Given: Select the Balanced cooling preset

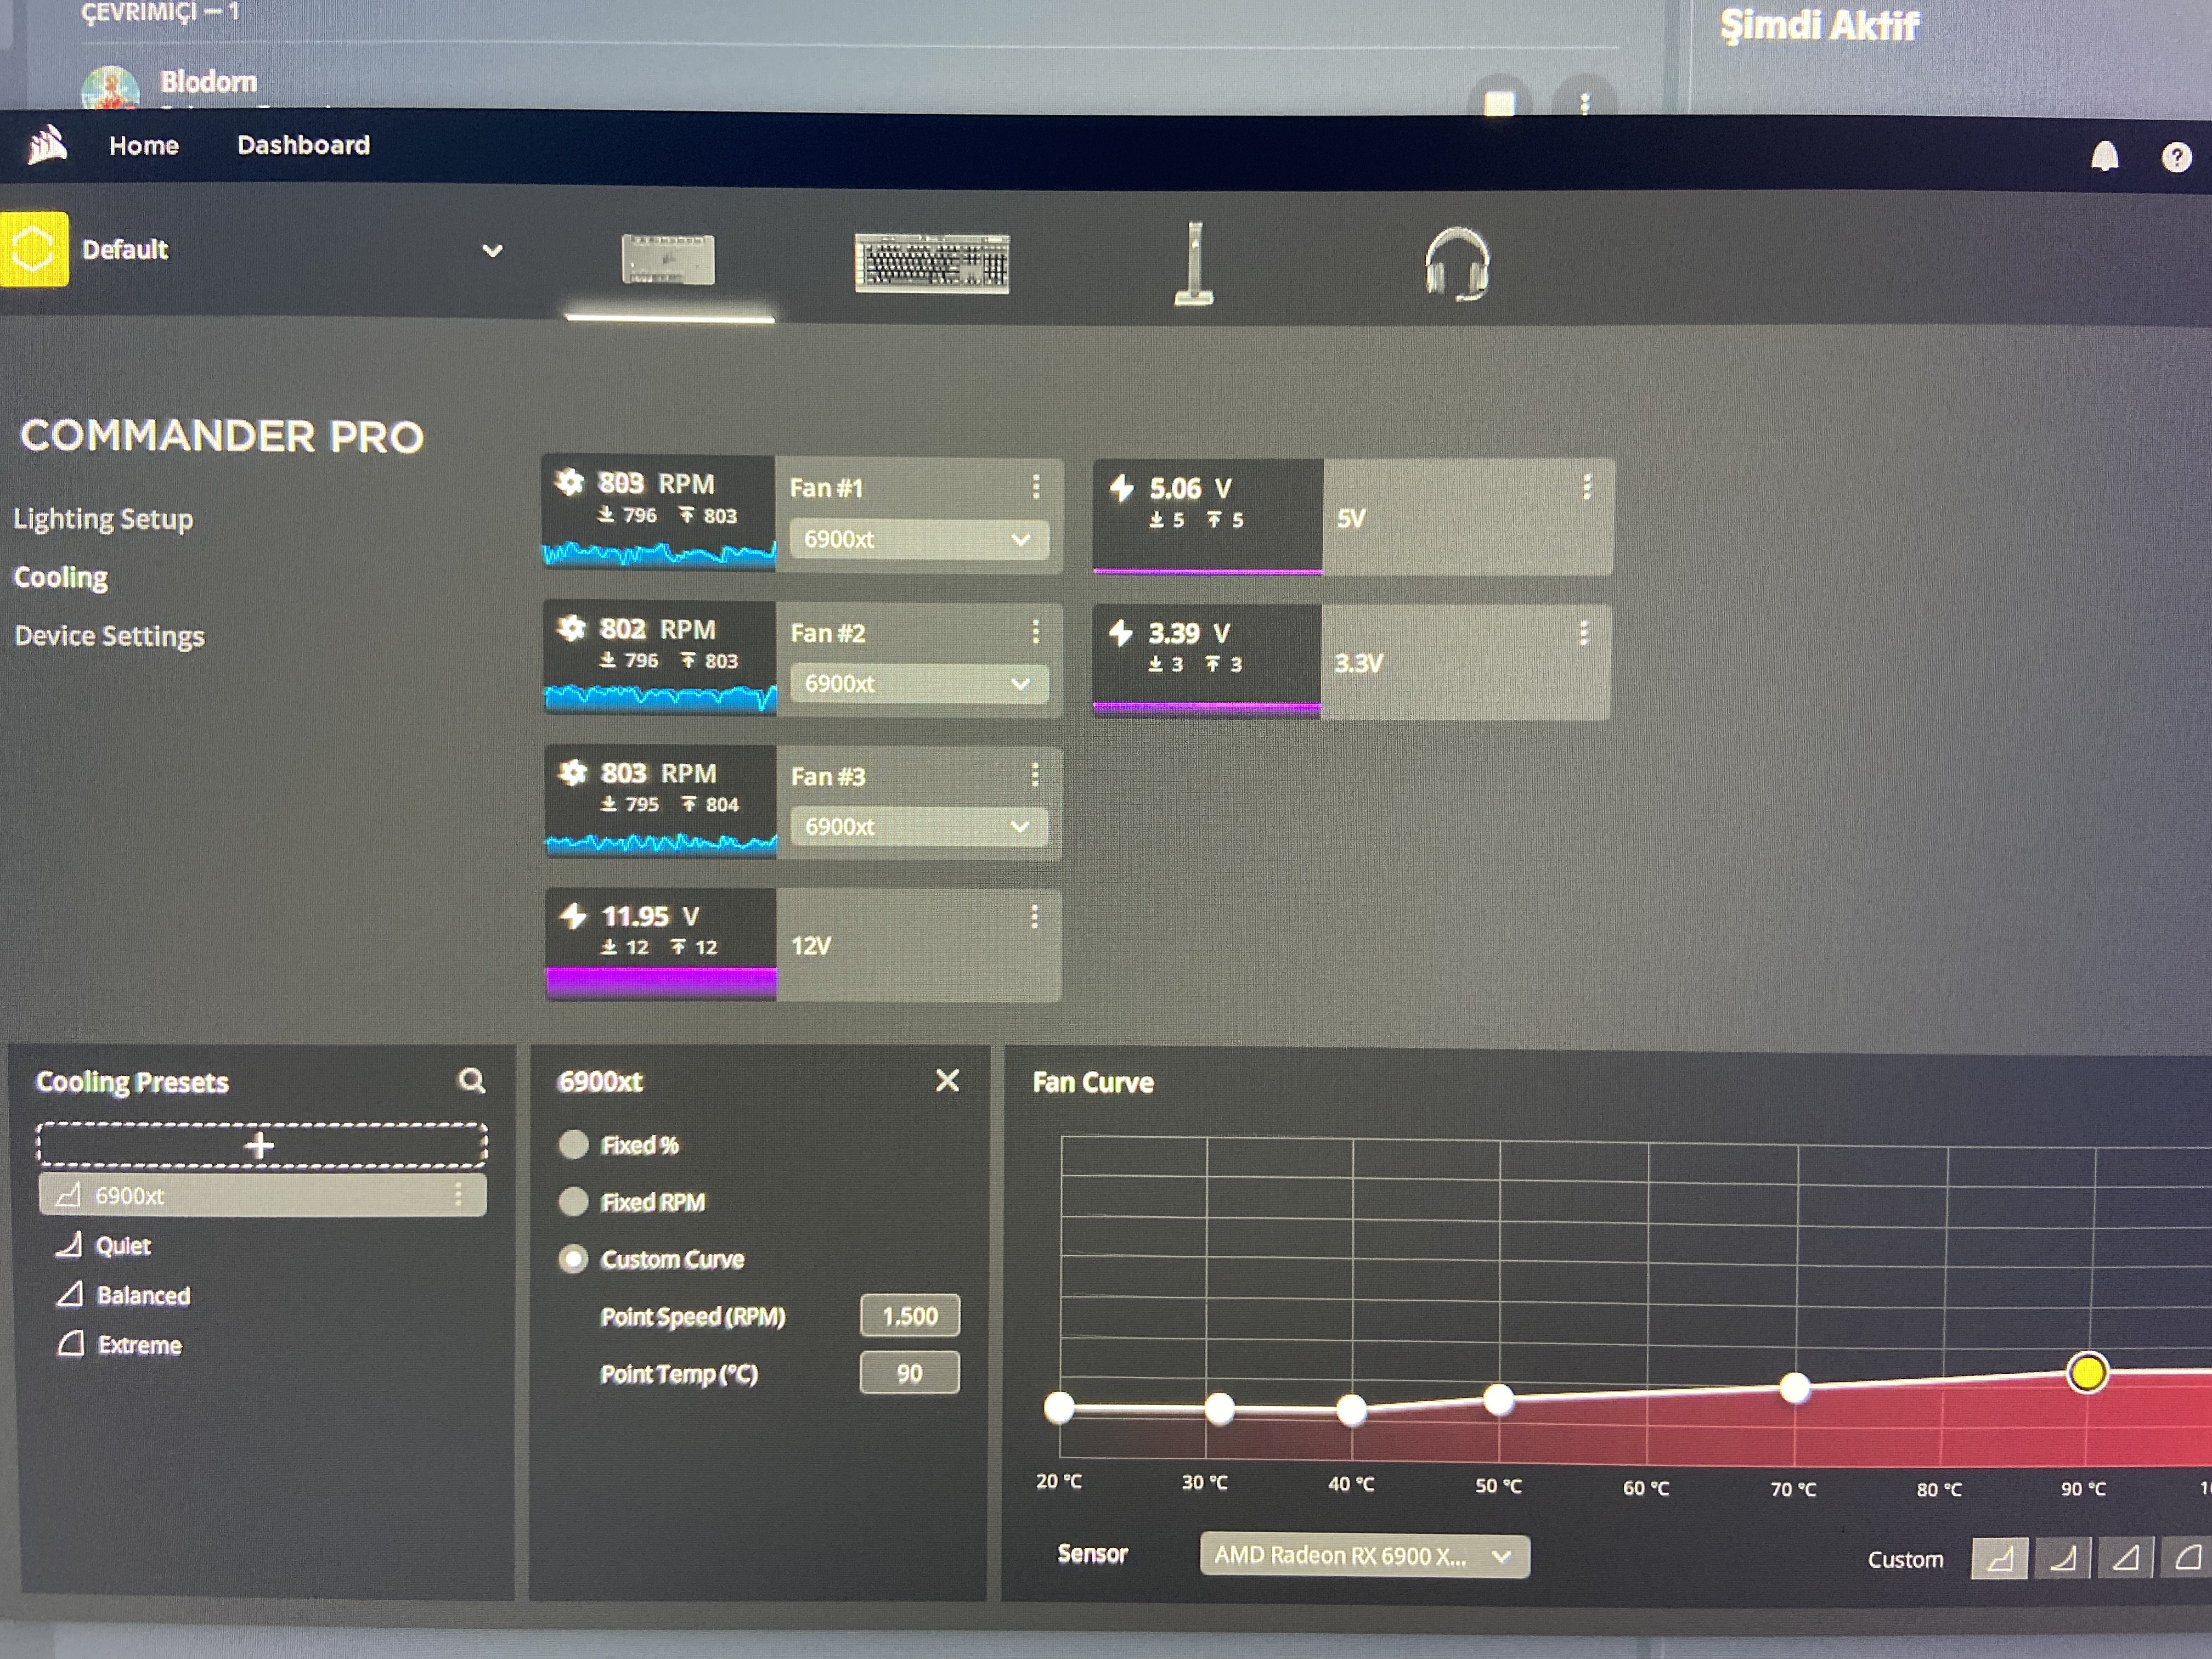Looking at the screenshot, I should tap(143, 1296).
